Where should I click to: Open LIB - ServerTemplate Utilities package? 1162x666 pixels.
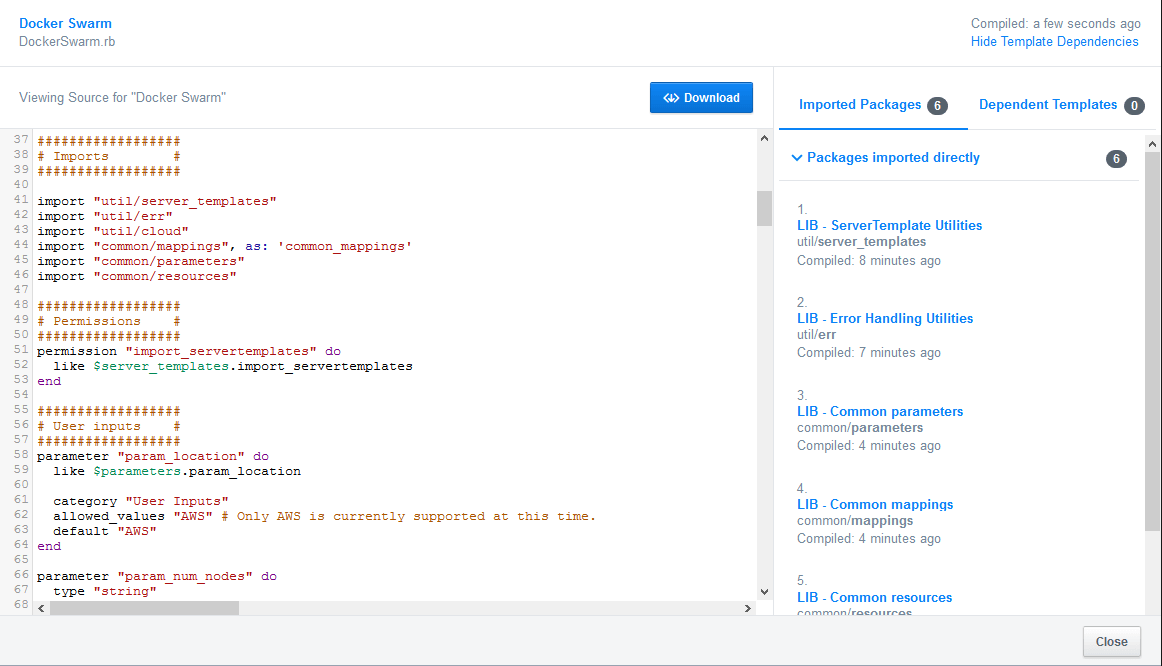tap(889, 226)
